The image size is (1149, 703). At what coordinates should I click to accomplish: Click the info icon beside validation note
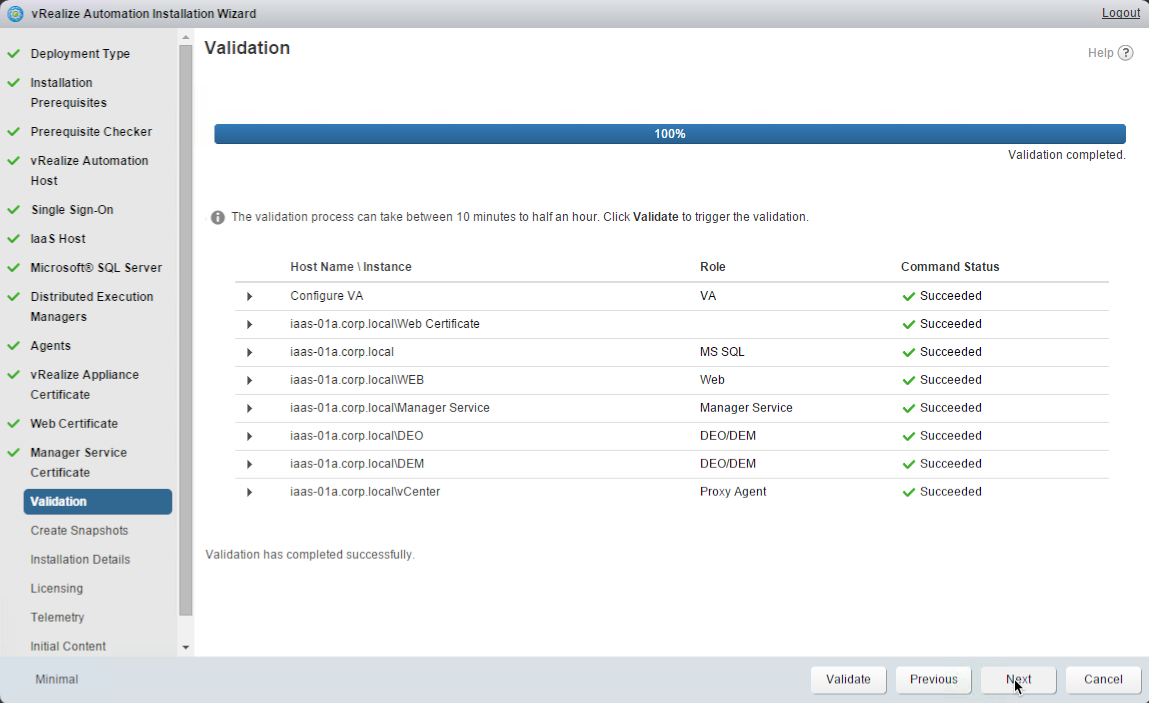pos(218,218)
